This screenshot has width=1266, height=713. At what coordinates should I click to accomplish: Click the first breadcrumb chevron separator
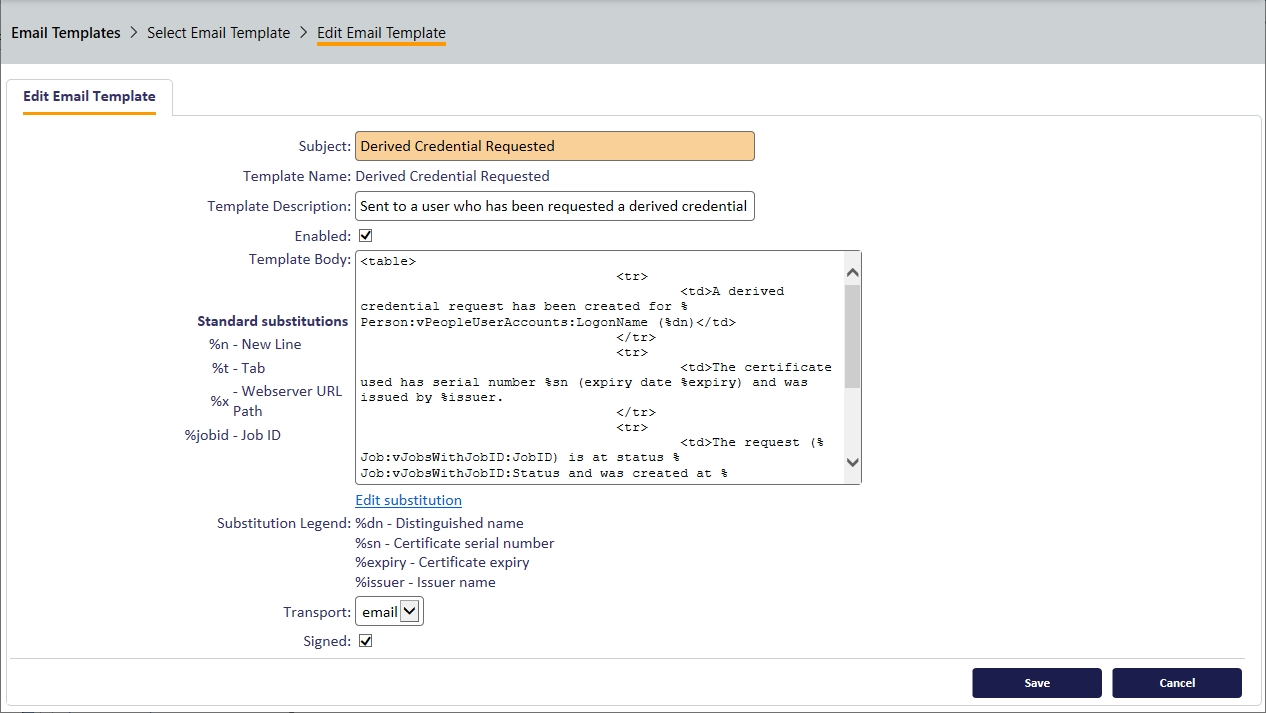point(134,33)
